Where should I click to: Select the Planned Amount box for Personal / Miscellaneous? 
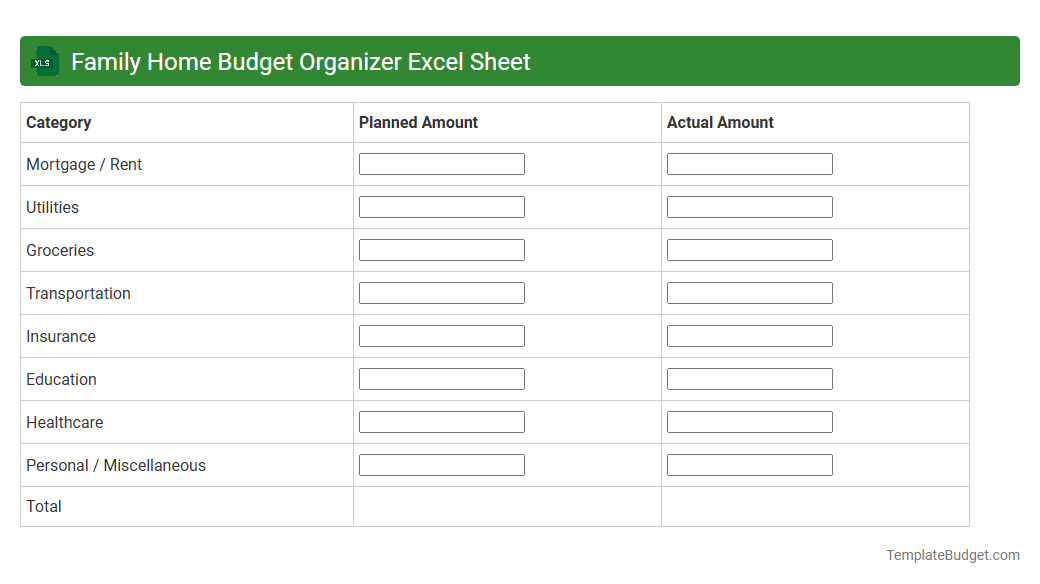point(441,464)
